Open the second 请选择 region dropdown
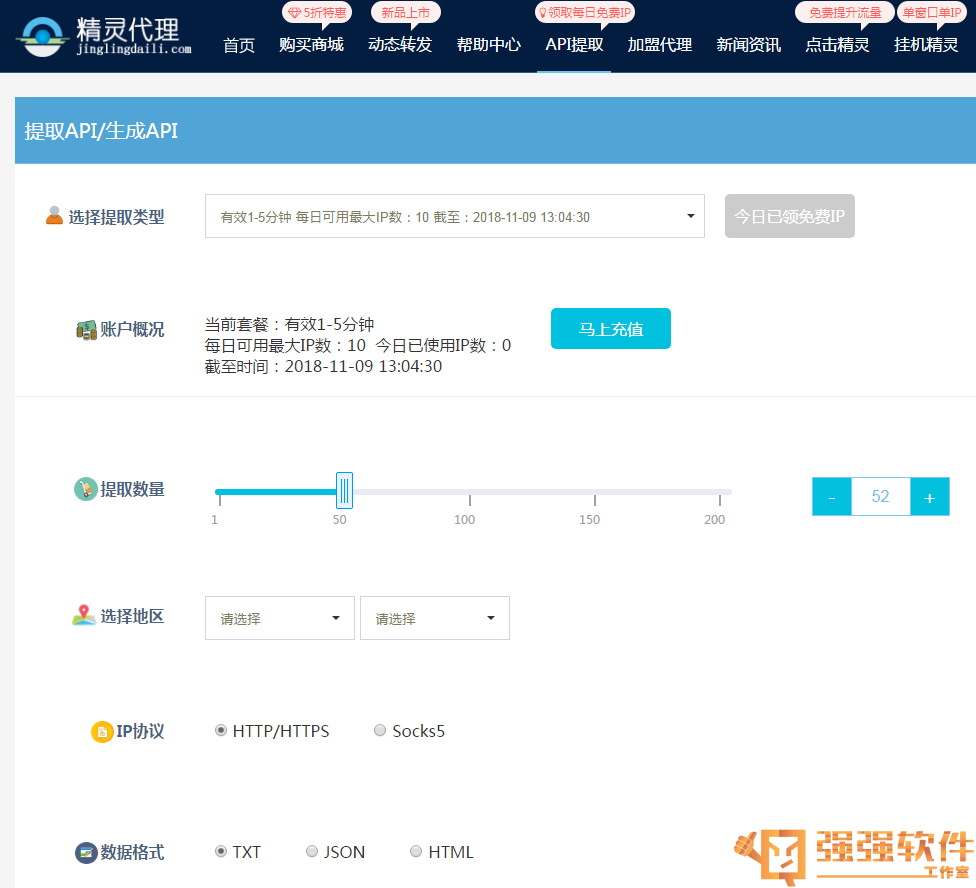Image resolution: width=976 pixels, height=888 pixels. click(434, 618)
